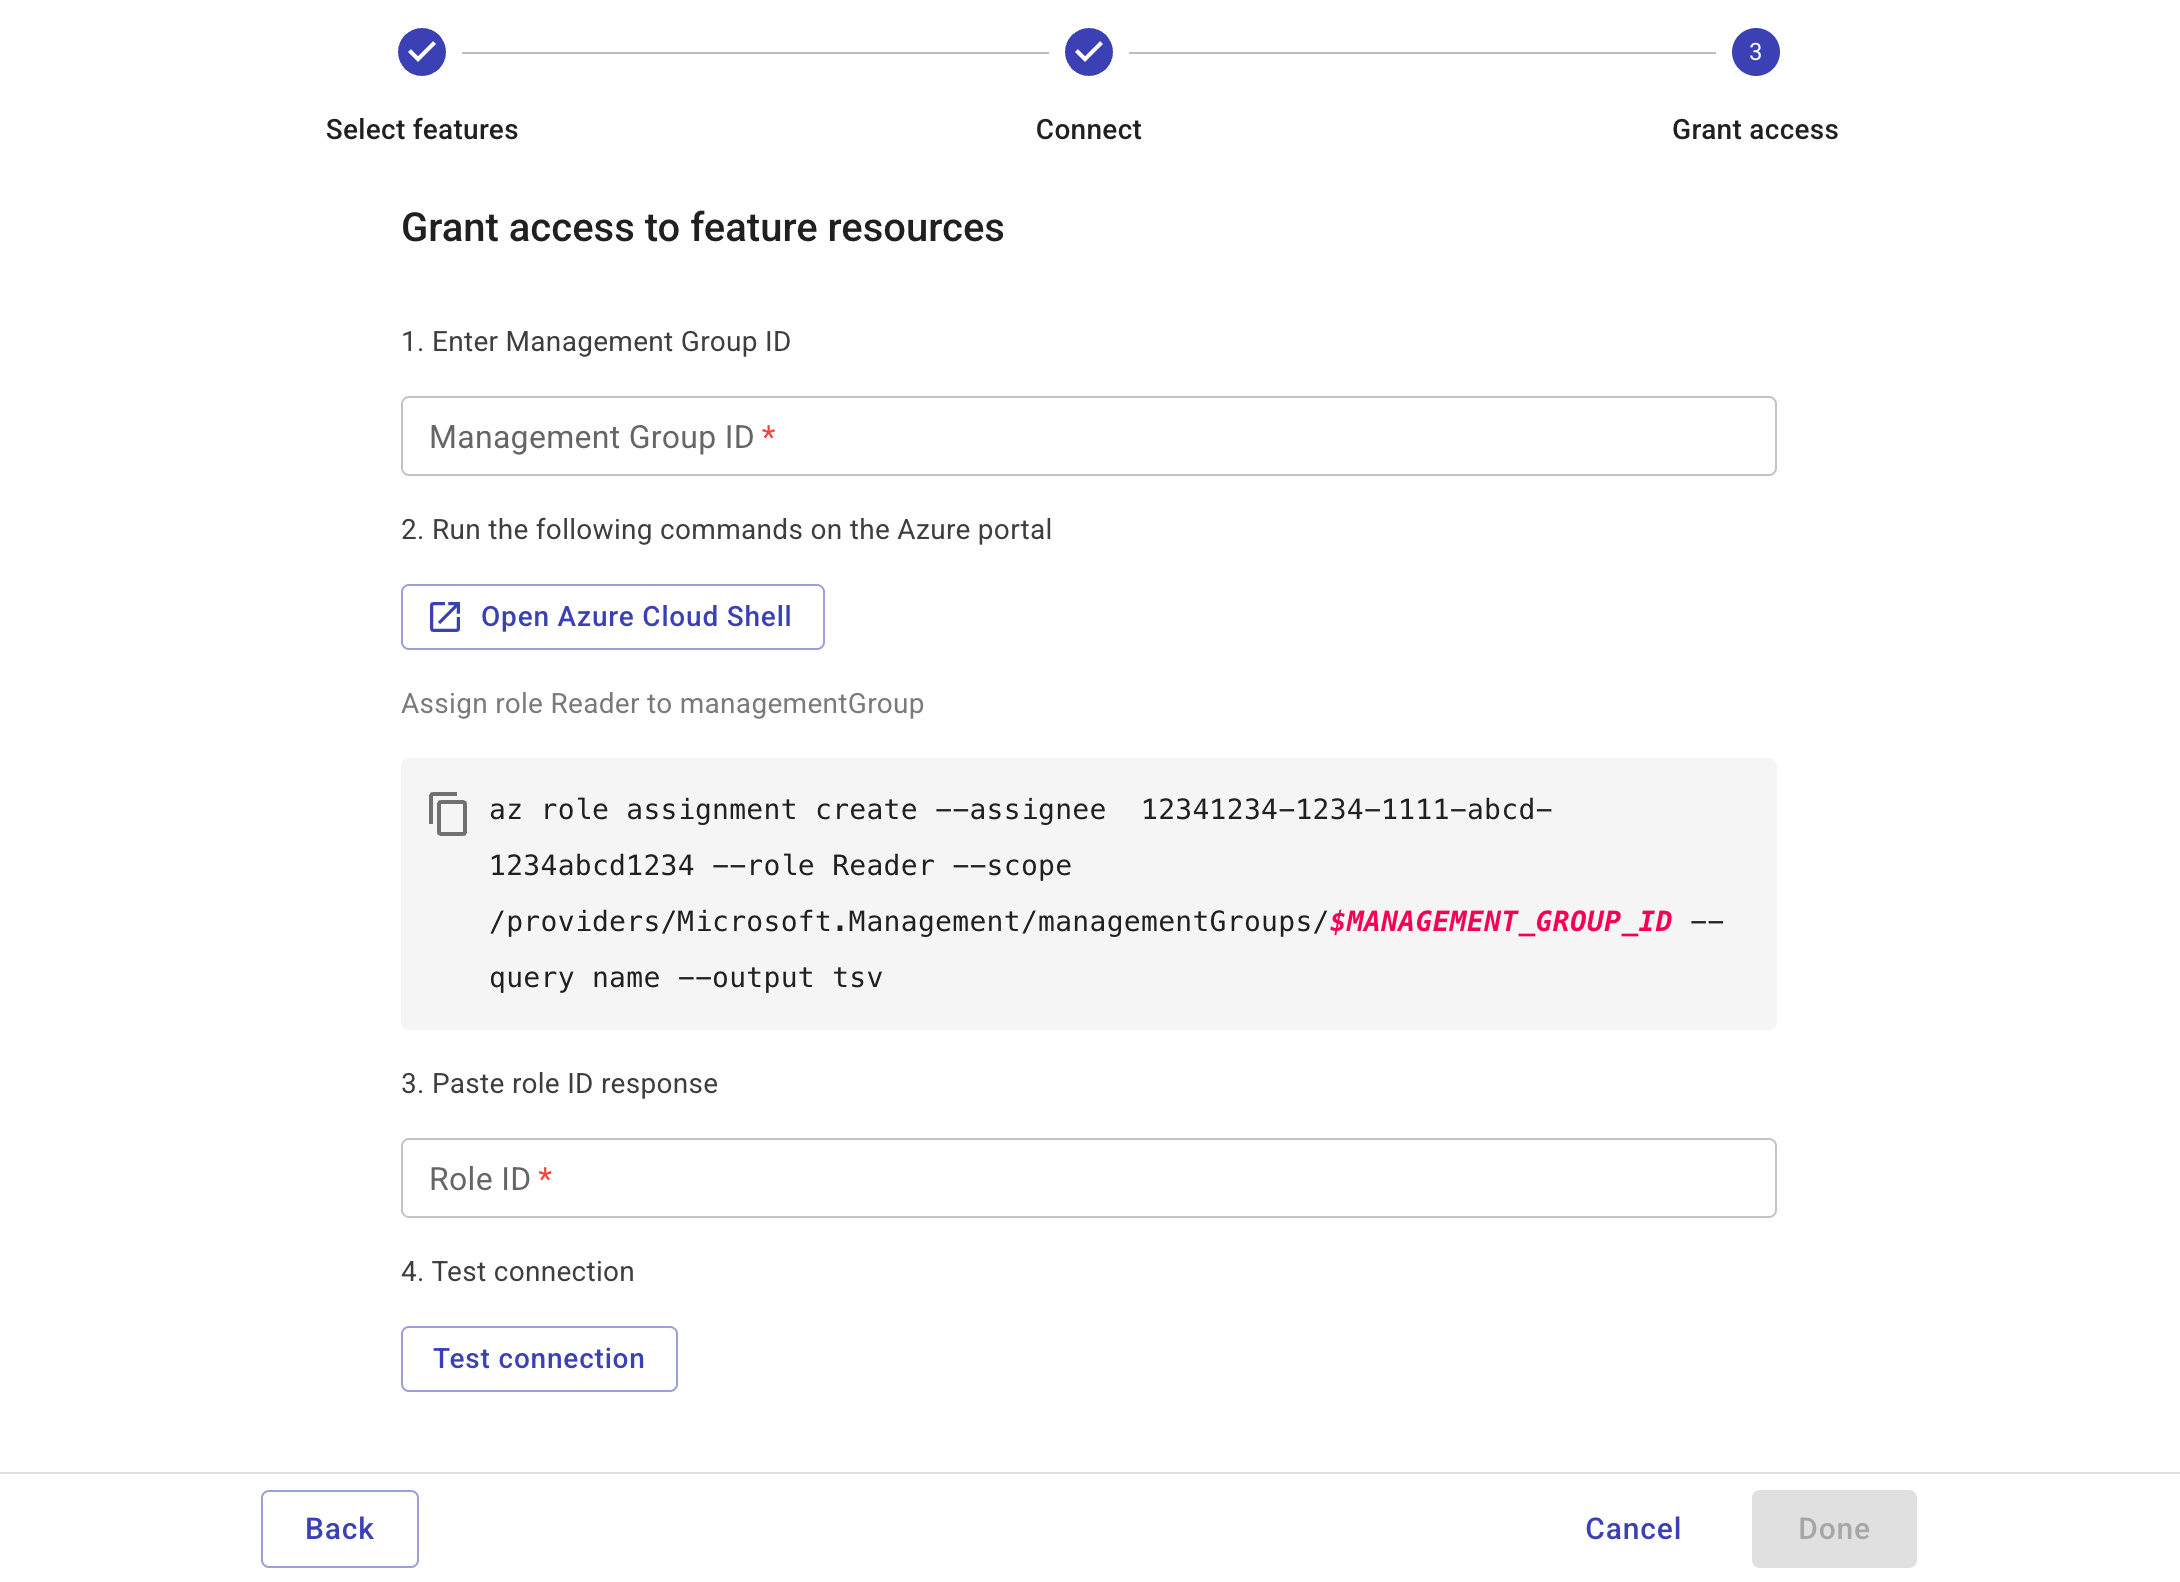This screenshot has width=2180, height=1582.
Task: Click inside the Role ID field
Action: pyautogui.click(x=1088, y=1178)
